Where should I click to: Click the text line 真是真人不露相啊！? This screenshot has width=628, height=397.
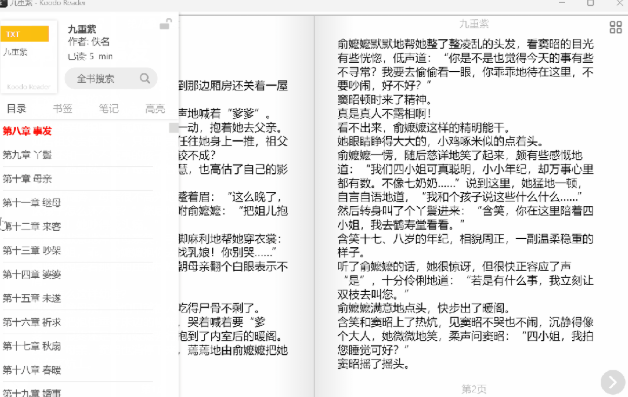tap(384, 113)
